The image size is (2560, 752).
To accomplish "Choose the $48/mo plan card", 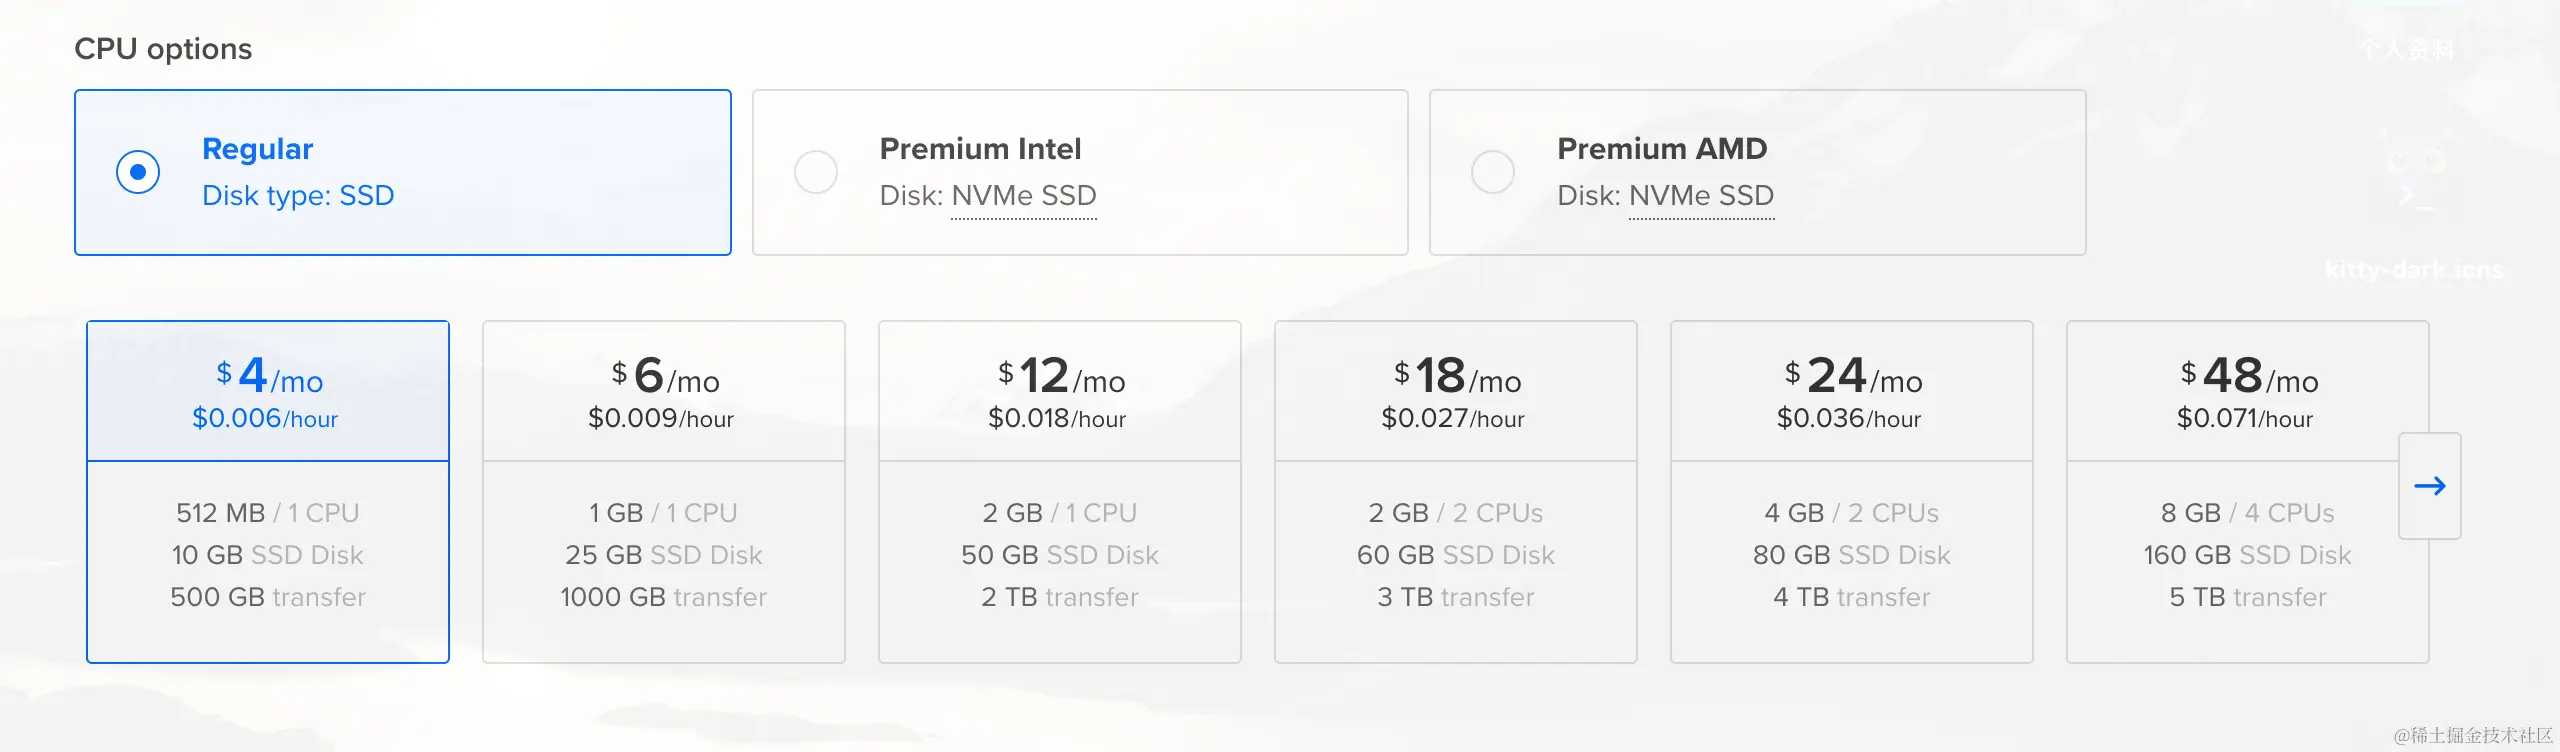I will [2248, 492].
